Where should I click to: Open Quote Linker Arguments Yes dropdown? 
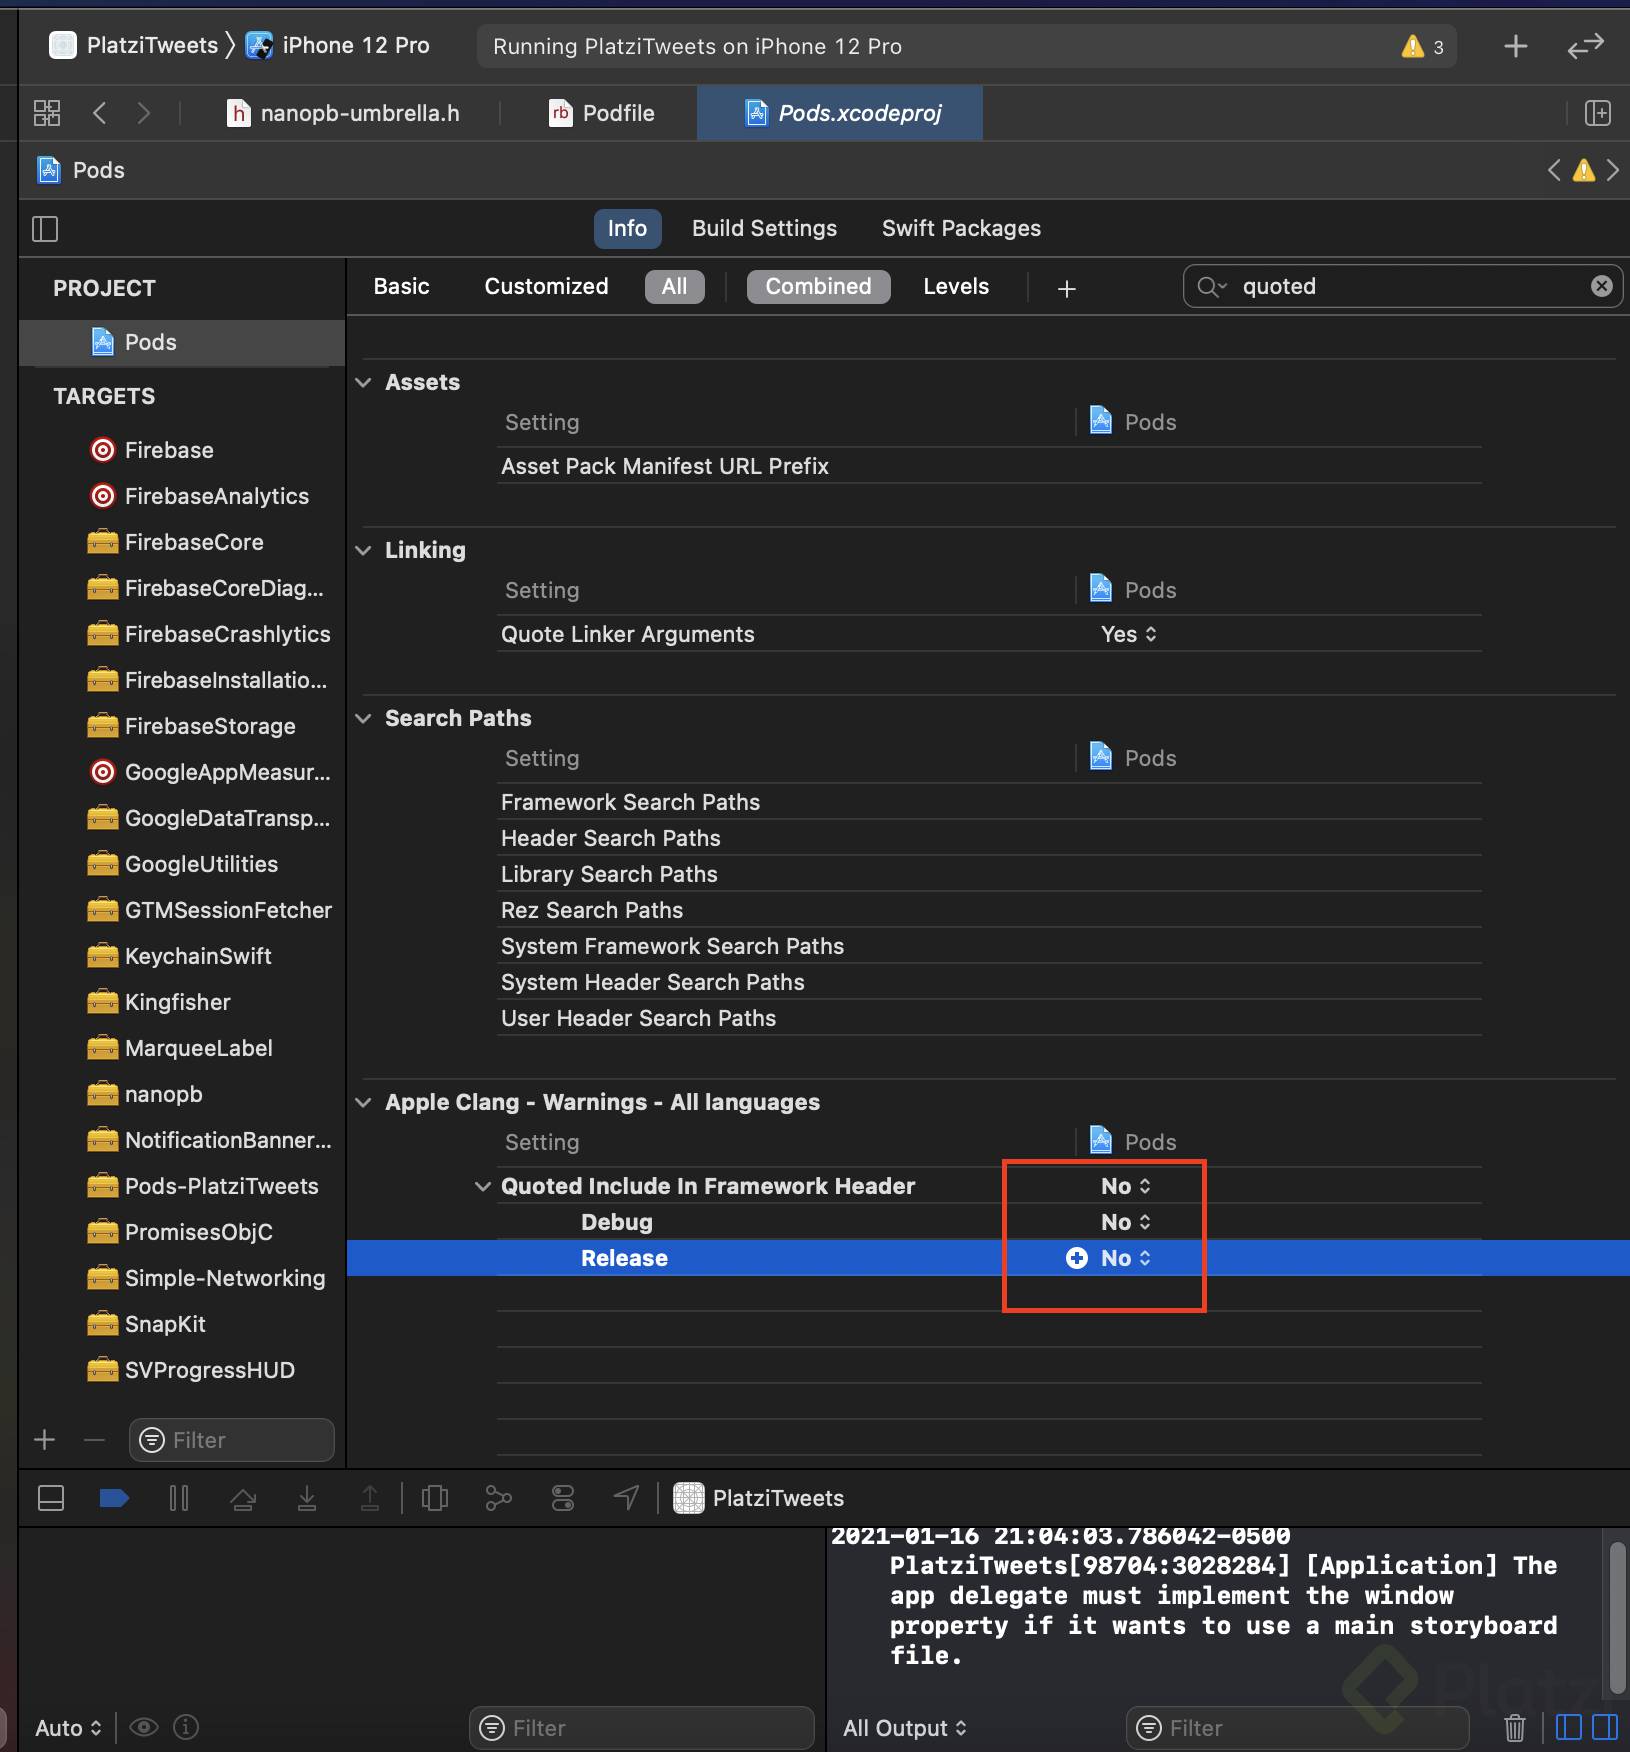tap(1128, 634)
